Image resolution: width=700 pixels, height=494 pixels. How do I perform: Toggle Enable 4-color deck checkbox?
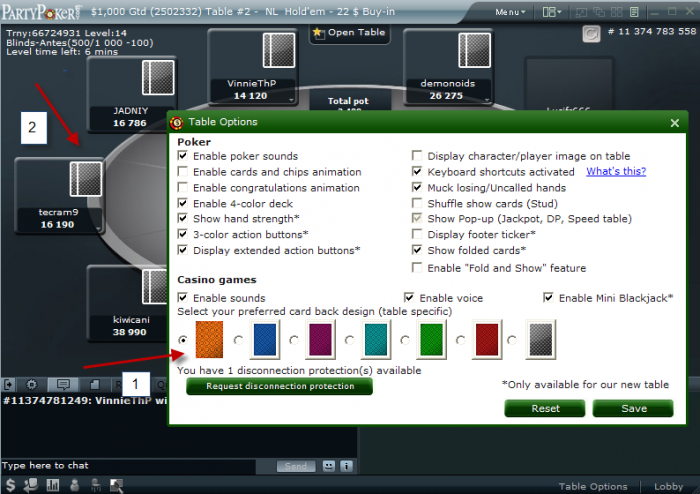click(183, 203)
